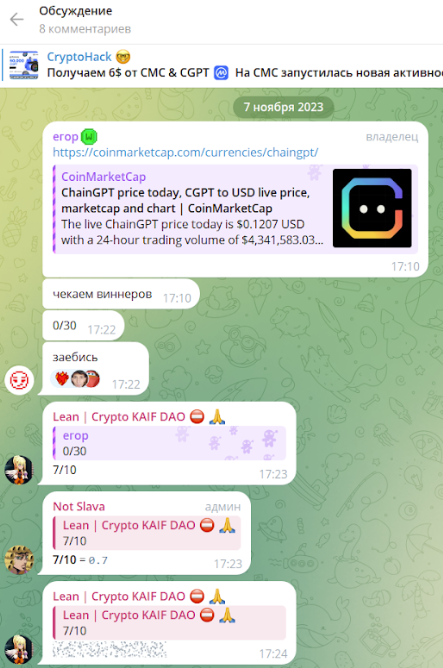This screenshot has height=668, width=443.
Task: Open Lean's avatar beside the 7/10 message
Action: (x=19, y=469)
